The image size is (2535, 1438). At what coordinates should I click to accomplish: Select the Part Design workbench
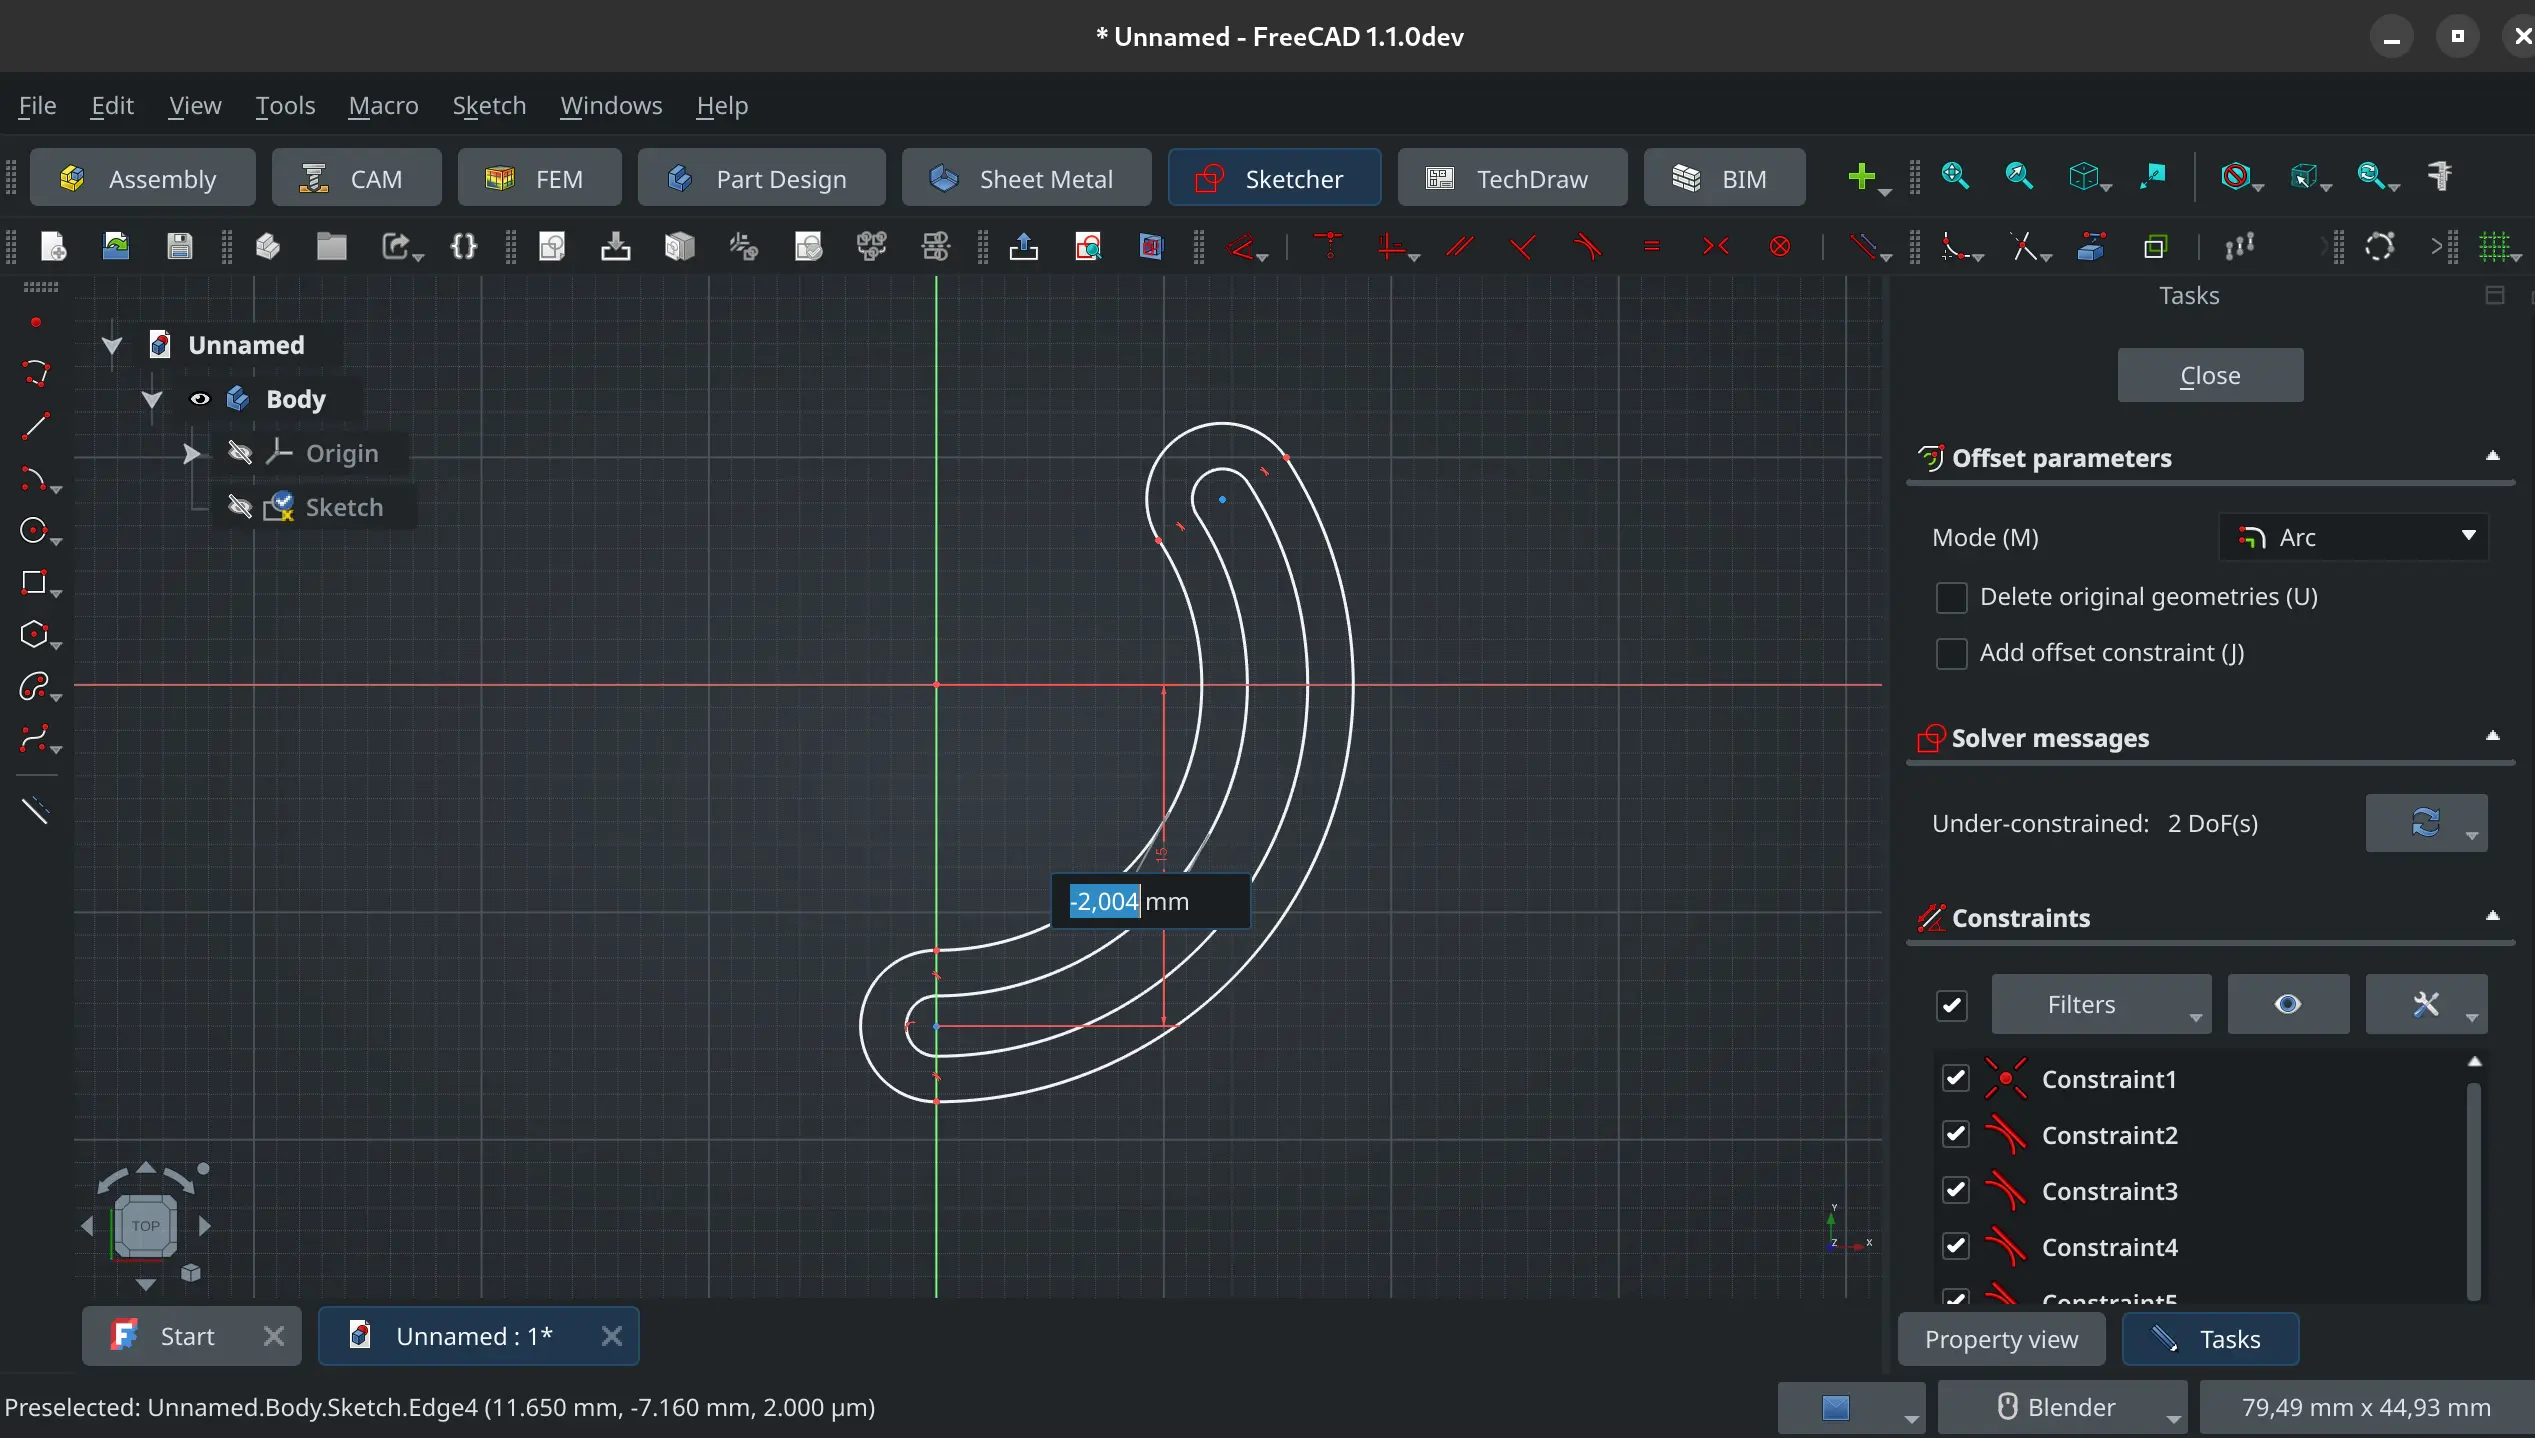tap(780, 176)
